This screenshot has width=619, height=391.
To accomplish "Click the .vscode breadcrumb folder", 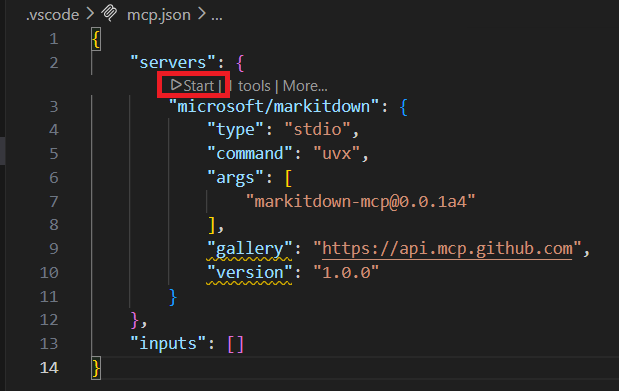I will coord(53,15).
